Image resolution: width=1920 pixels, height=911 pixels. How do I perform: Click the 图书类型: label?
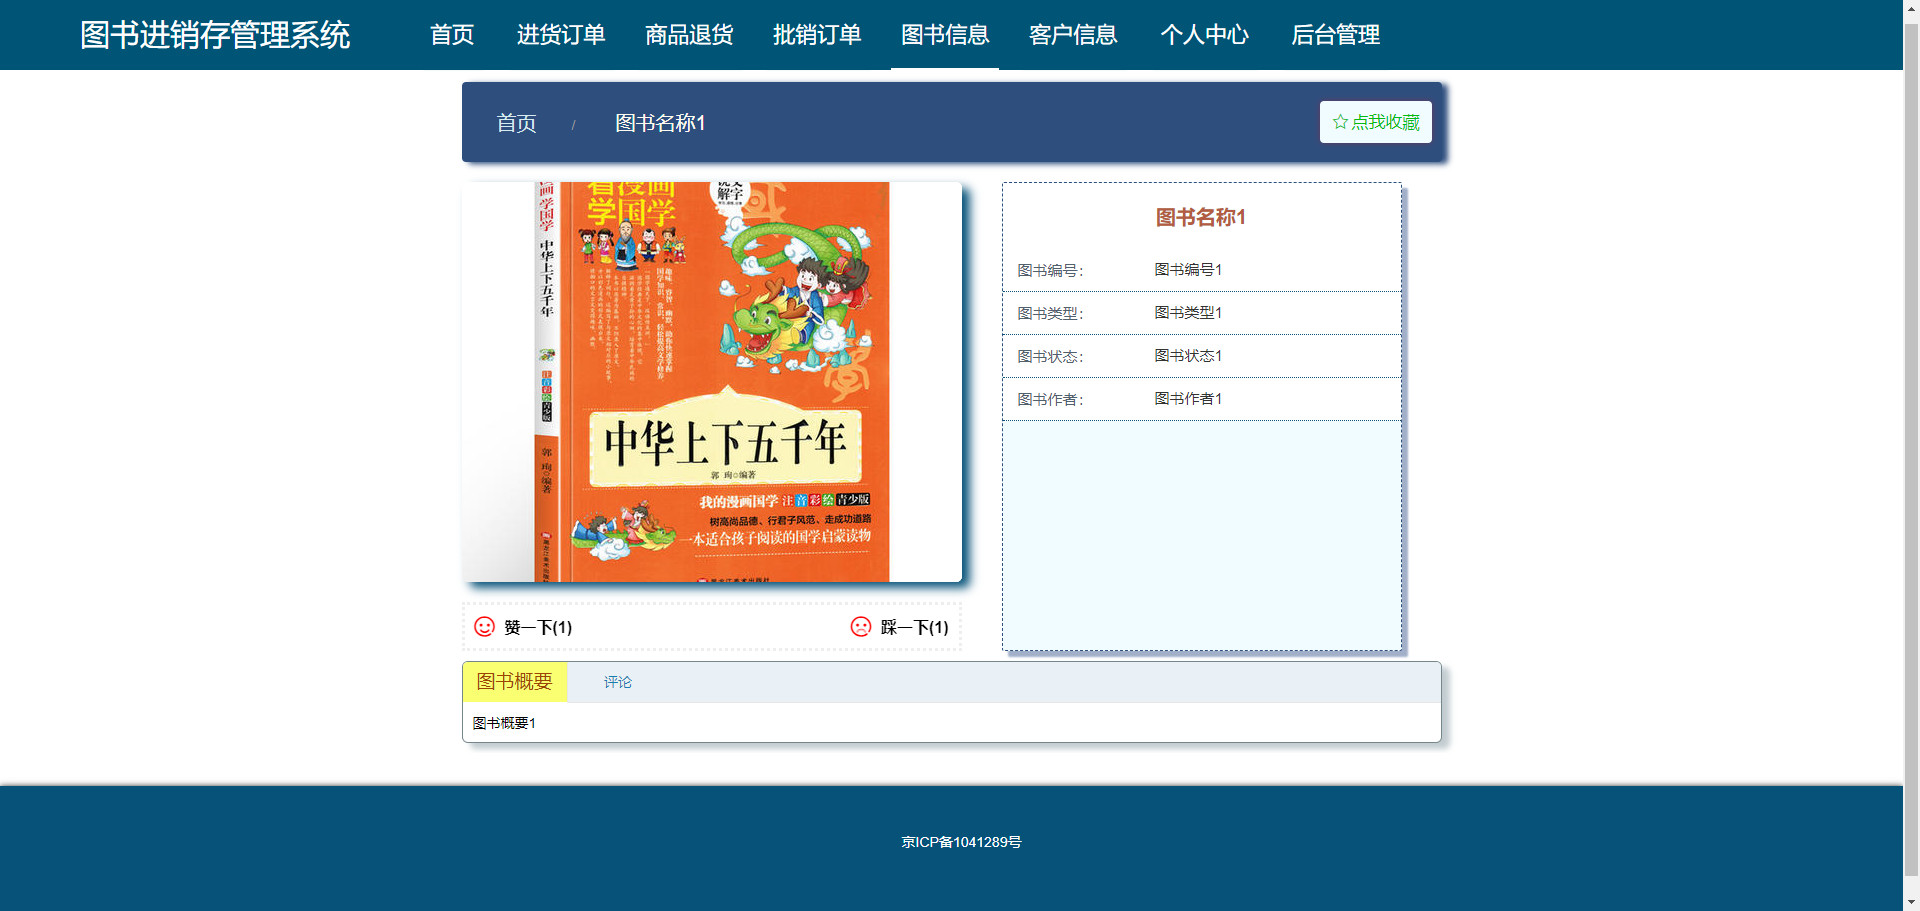(x=1050, y=314)
